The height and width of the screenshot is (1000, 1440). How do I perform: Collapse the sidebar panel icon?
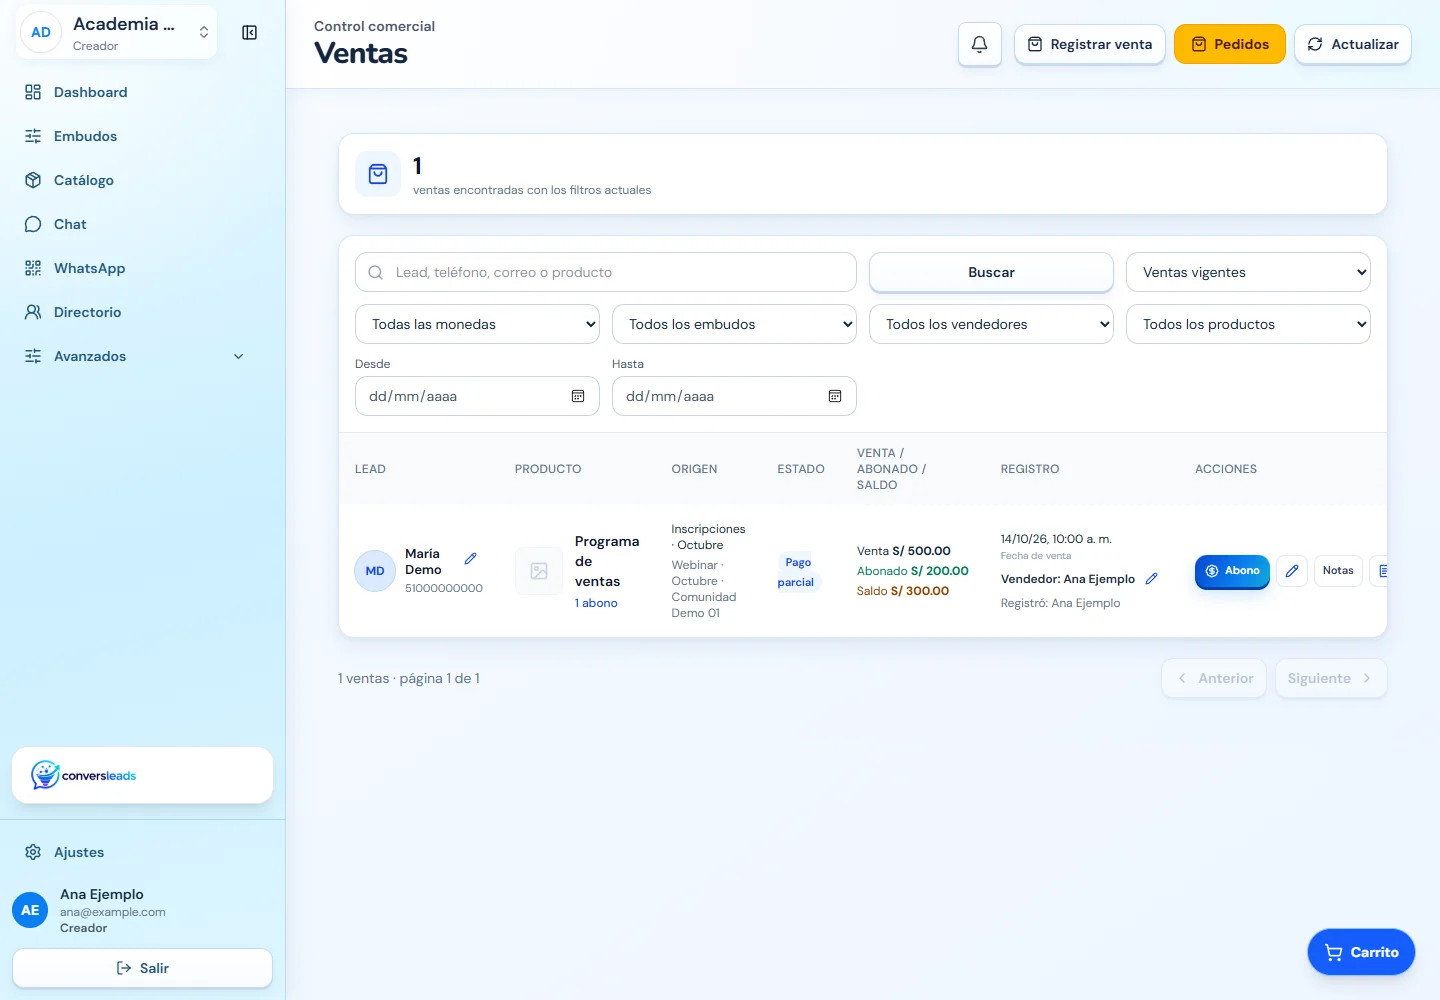click(x=250, y=33)
